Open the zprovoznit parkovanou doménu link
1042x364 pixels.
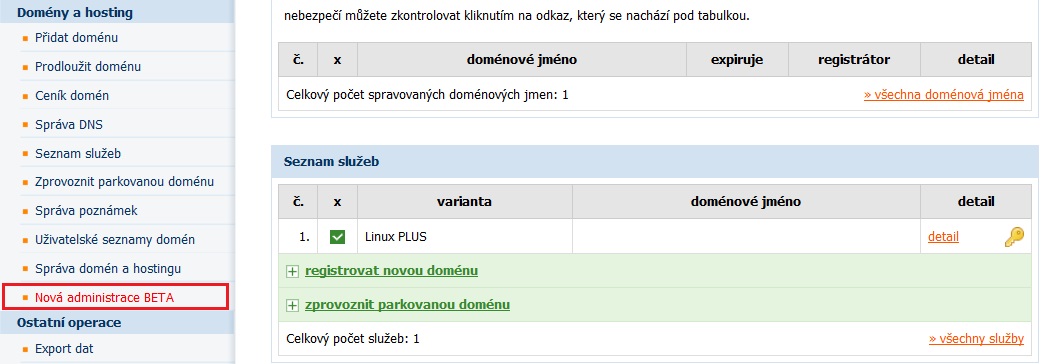point(407,305)
